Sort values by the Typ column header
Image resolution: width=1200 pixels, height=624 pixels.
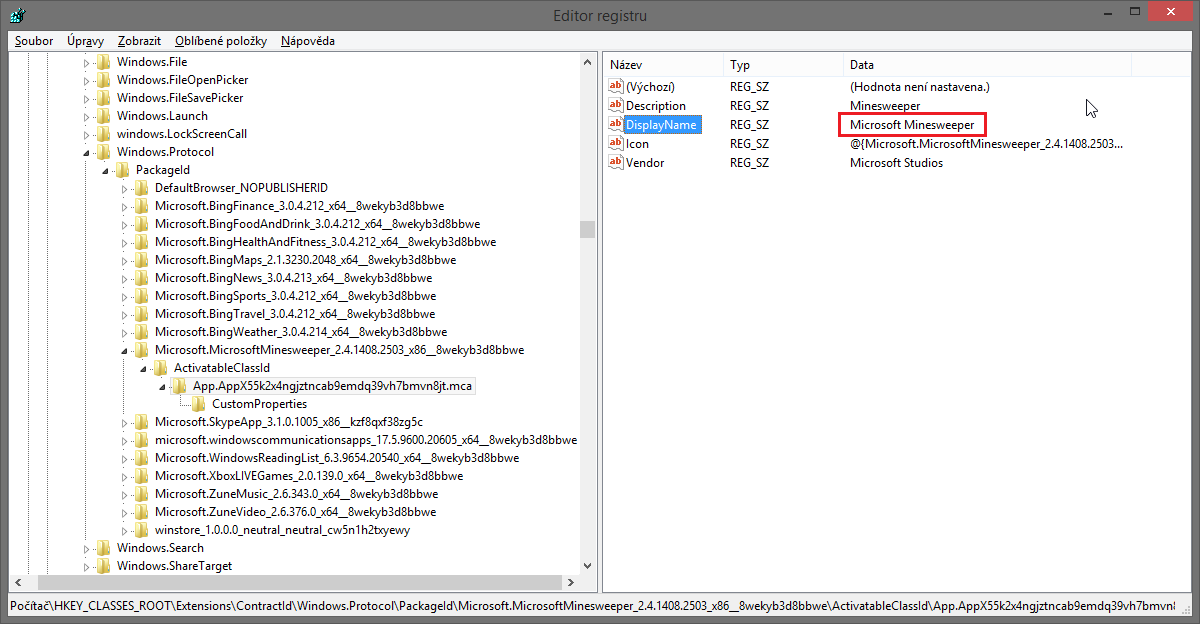click(783, 64)
